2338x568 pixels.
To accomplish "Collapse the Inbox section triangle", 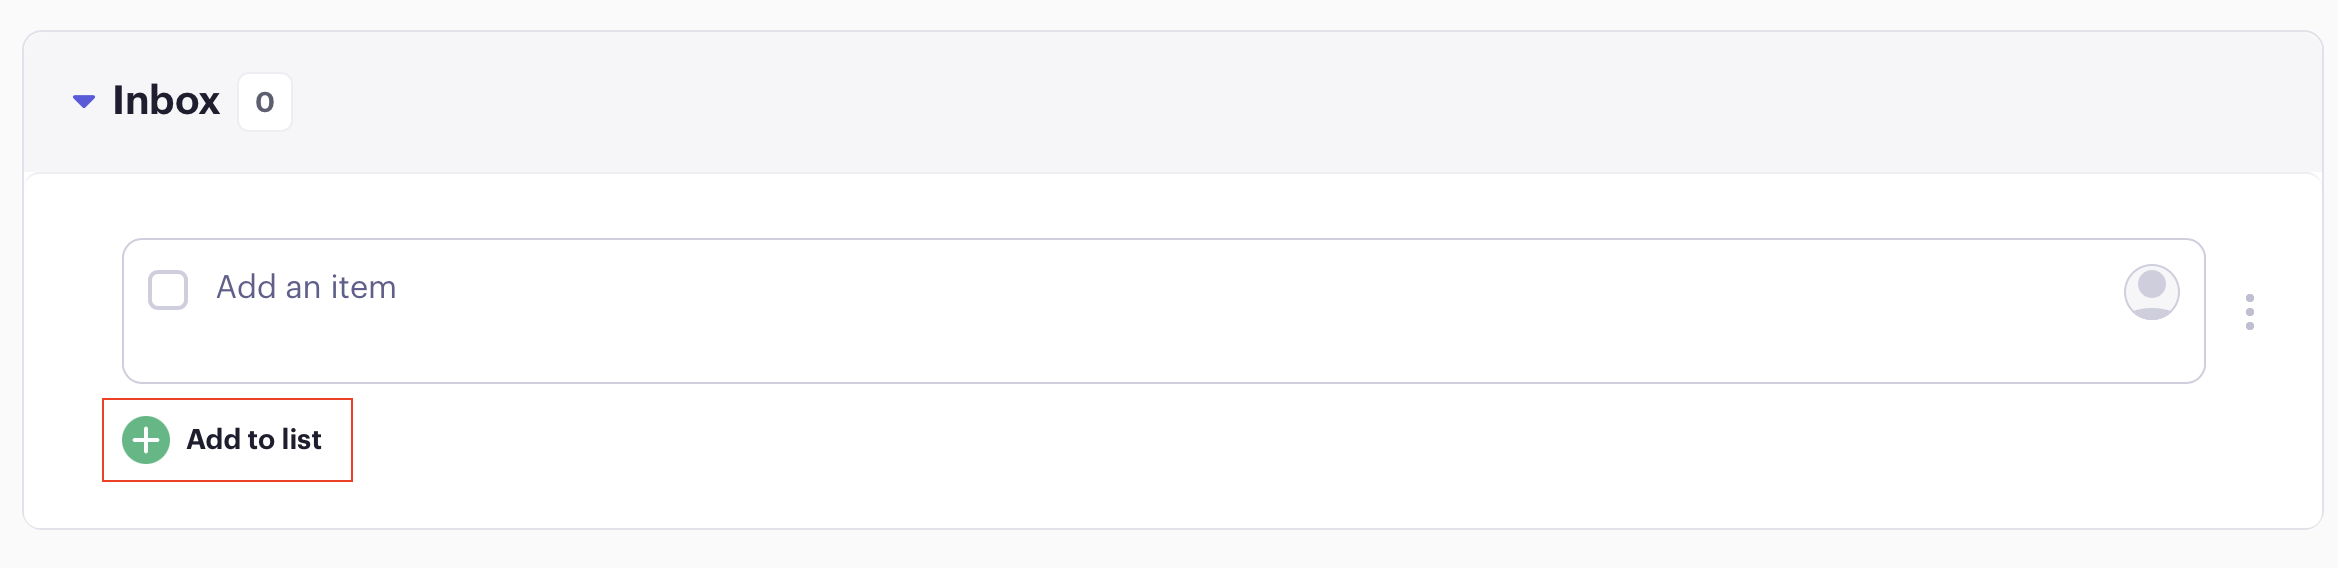I will coord(84,101).
